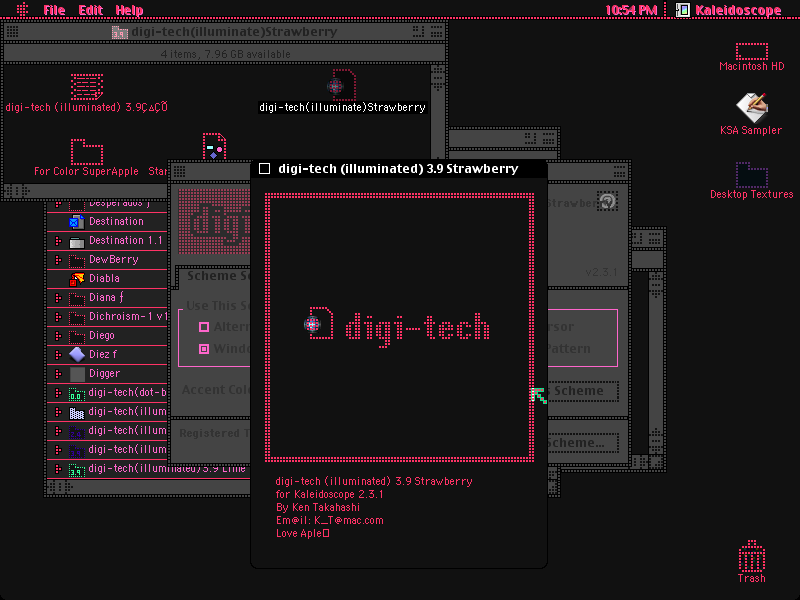Select the digi-tech(dot-b green folder icon
Screen dimensions: 800x600
pos(77,393)
